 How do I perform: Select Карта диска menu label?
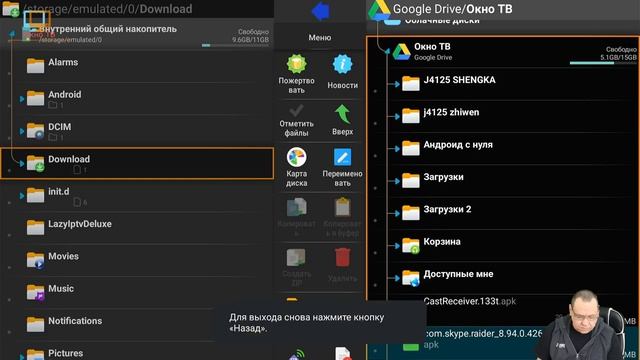point(297,178)
